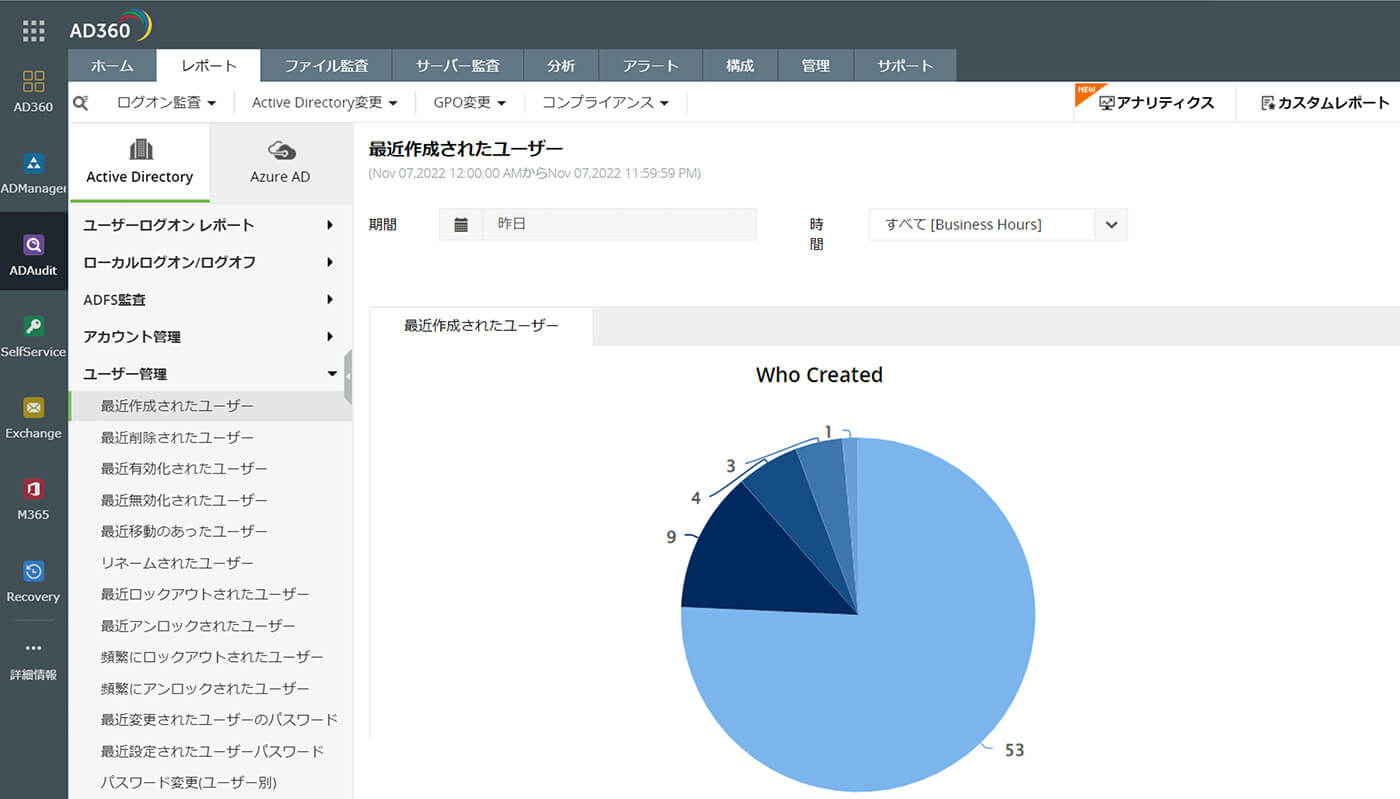
Task: Open the GPO変更 dropdown menu
Action: [467, 101]
